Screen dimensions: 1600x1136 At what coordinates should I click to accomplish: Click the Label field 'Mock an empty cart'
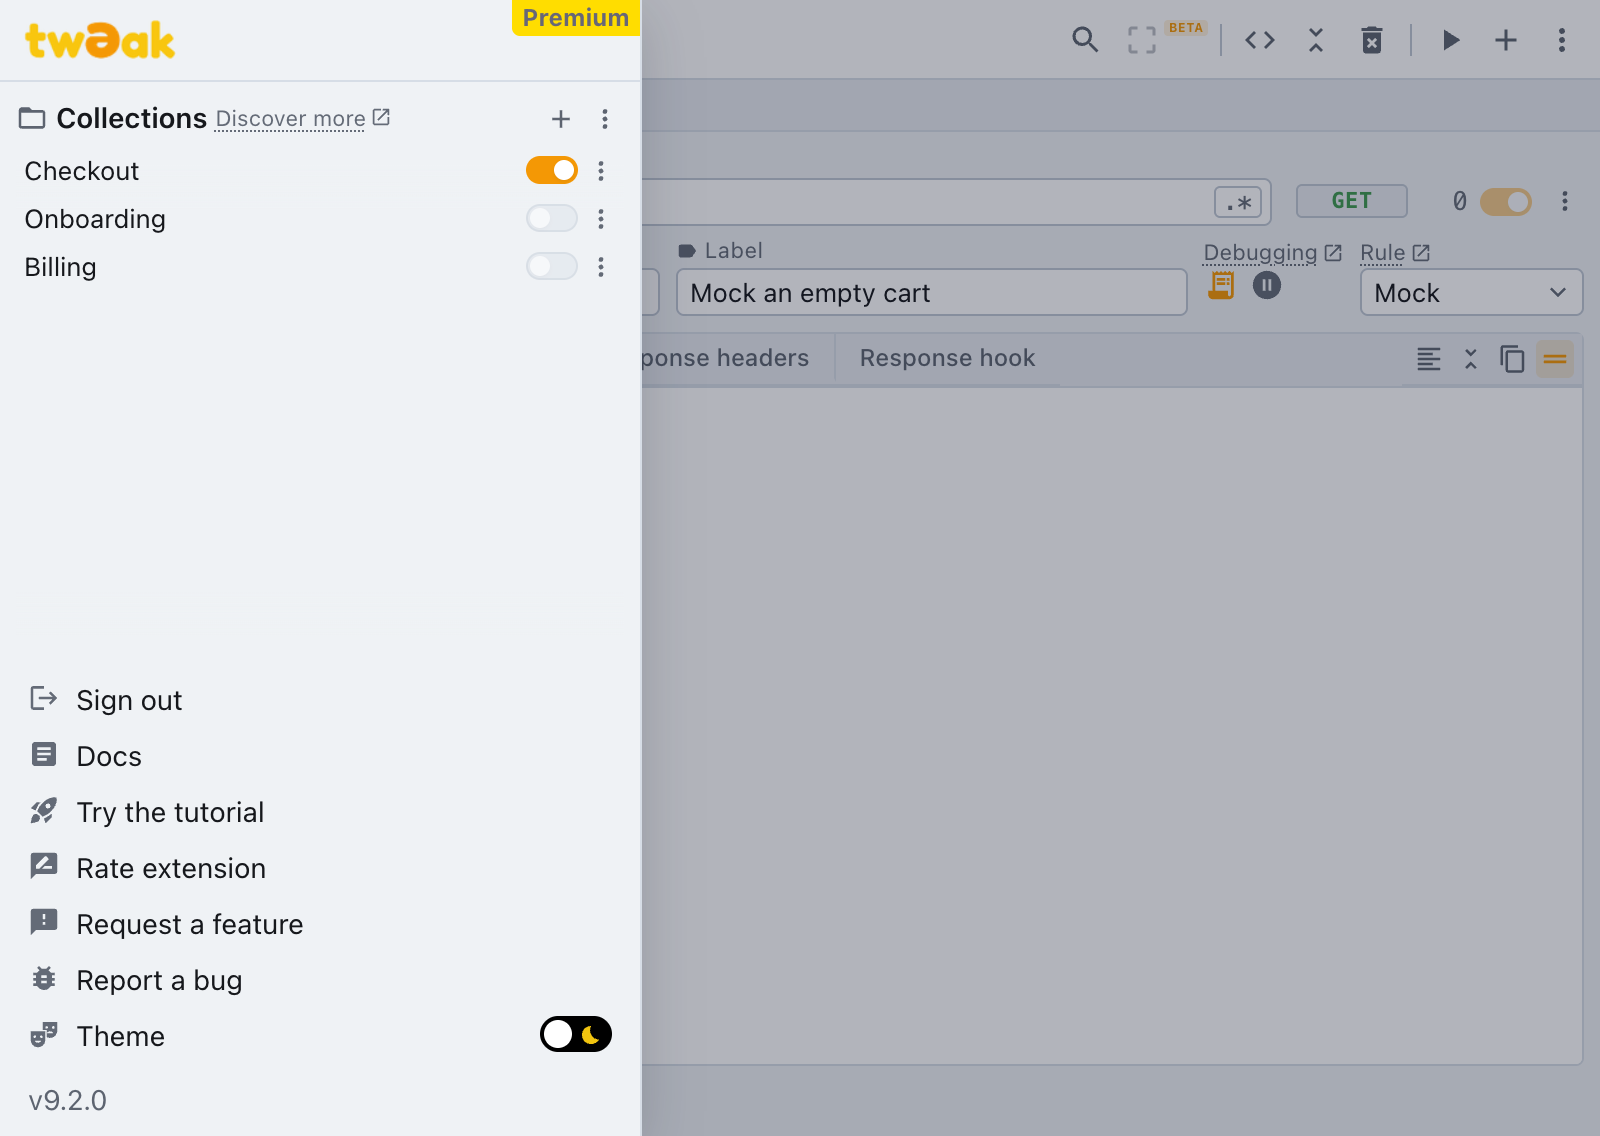(x=931, y=292)
